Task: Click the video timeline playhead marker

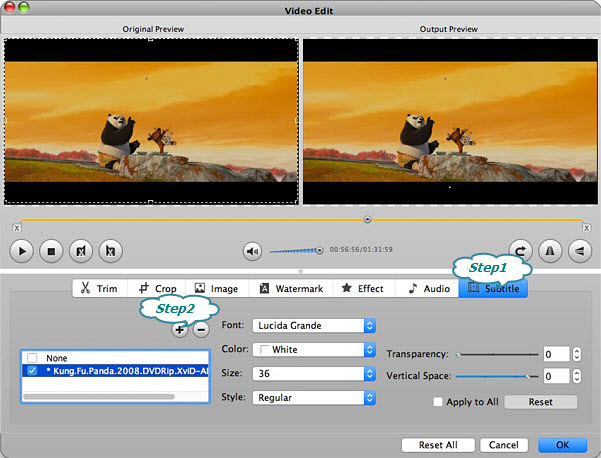Action: pyautogui.click(x=368, y=220)
